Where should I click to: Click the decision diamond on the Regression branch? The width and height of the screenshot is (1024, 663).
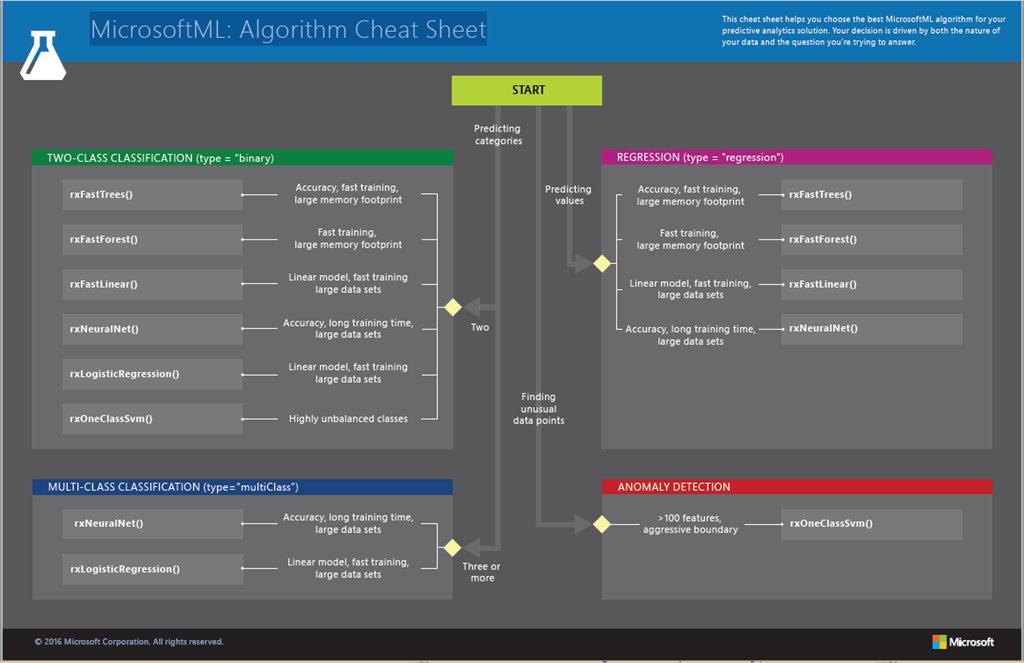(602, 263)
